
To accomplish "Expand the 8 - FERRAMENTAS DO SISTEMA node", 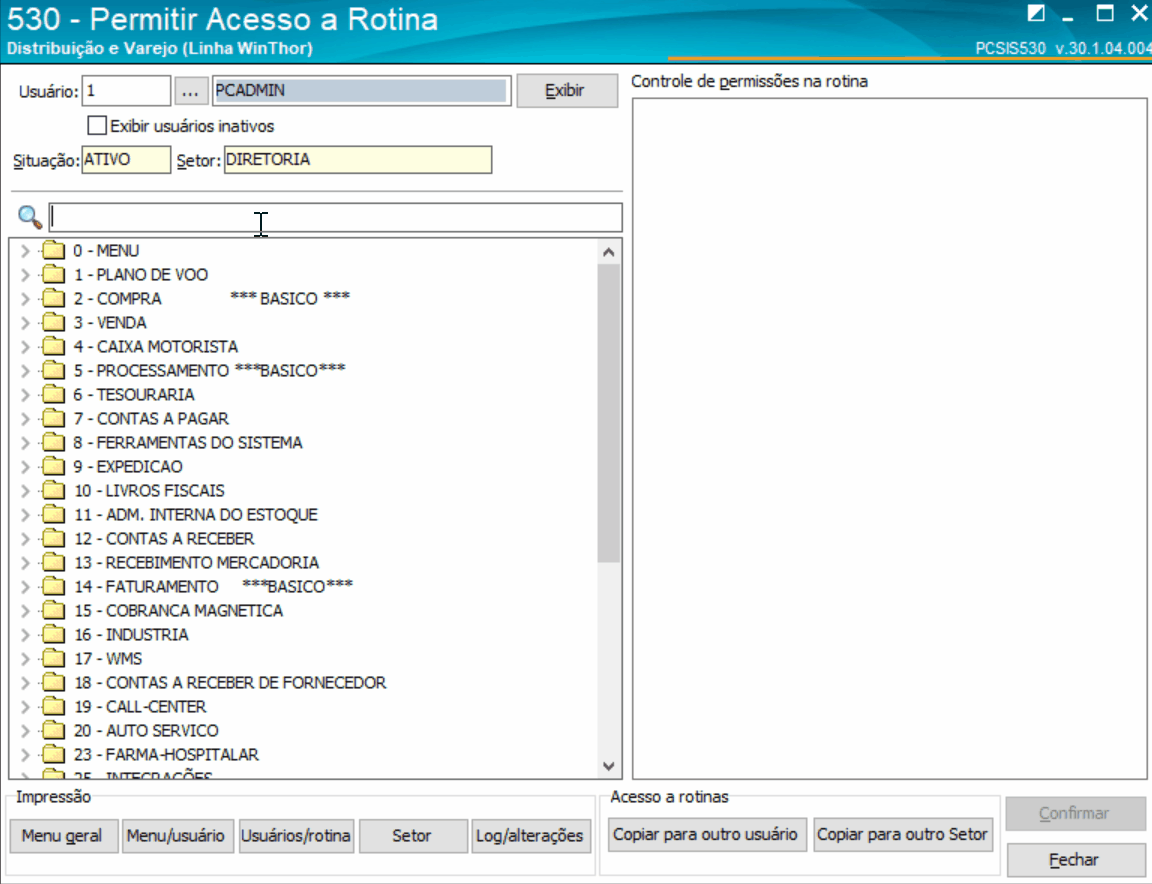I will coord(25,443).
